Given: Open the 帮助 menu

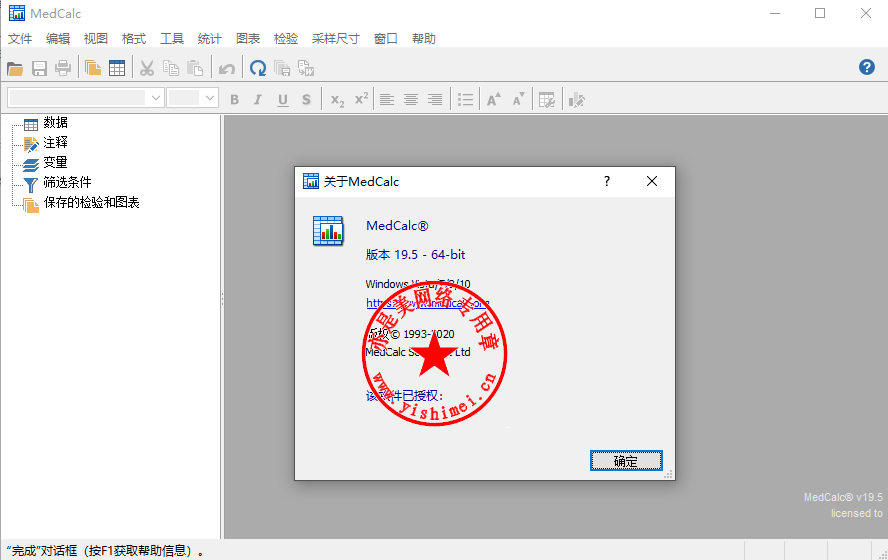Looking at the screenshot, I should [424, 39].
